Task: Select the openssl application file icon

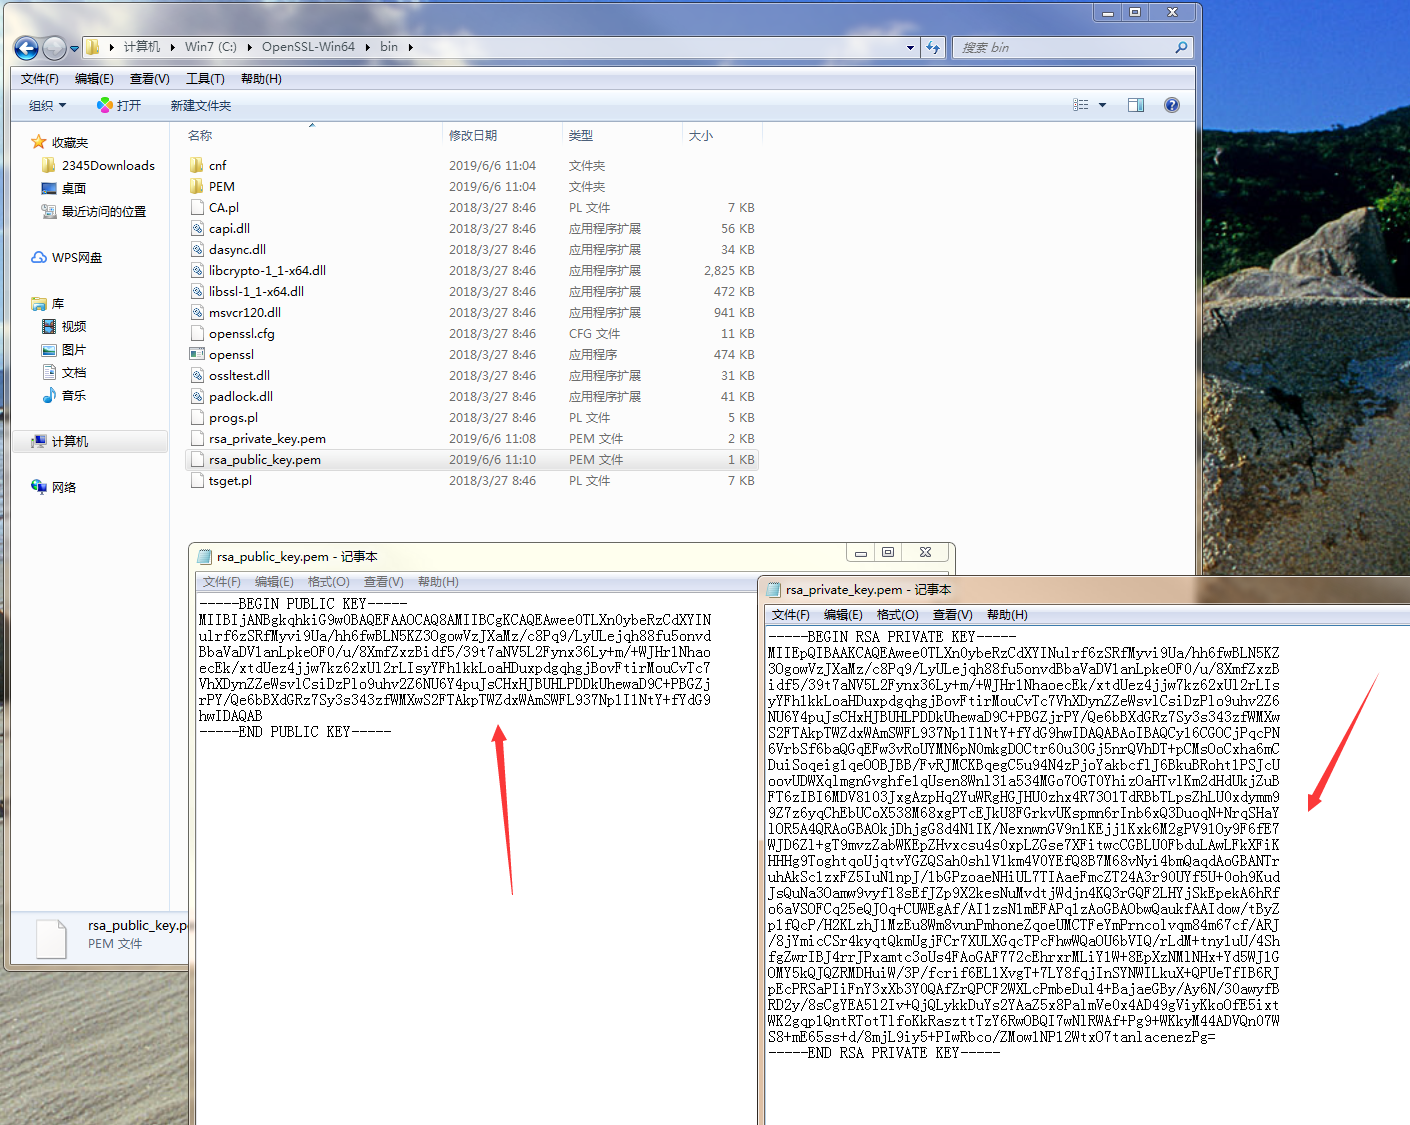Action: 197,354
